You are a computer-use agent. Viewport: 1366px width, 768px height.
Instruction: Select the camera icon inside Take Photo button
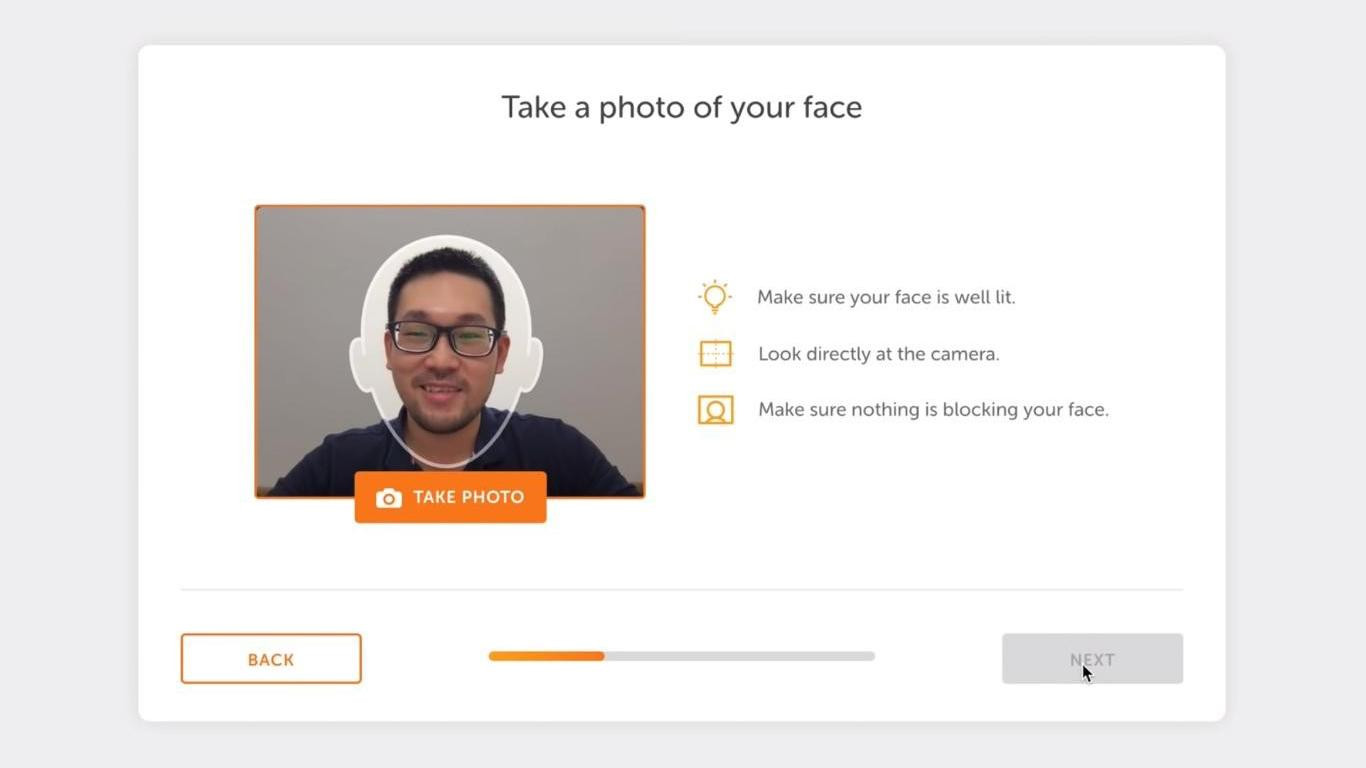(387, 497)
